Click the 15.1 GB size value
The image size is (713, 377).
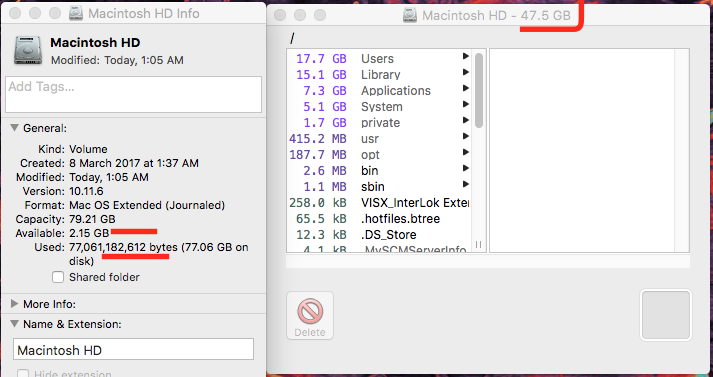321,75
